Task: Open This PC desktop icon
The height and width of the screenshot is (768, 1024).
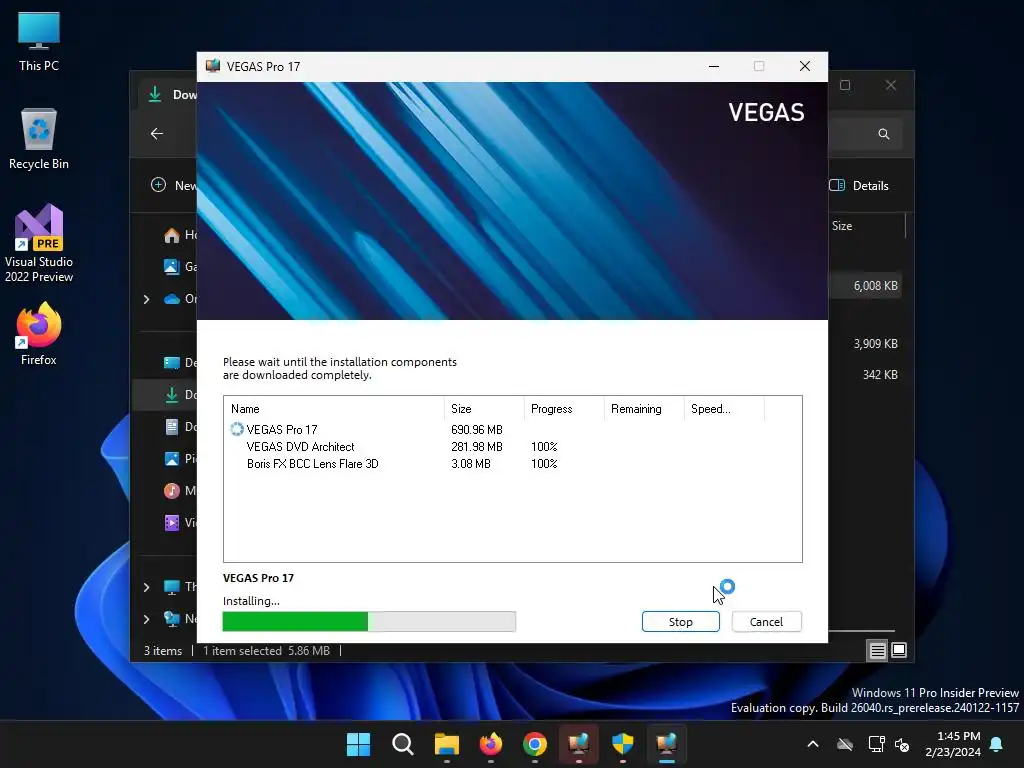Action: [x=39, y=42]
